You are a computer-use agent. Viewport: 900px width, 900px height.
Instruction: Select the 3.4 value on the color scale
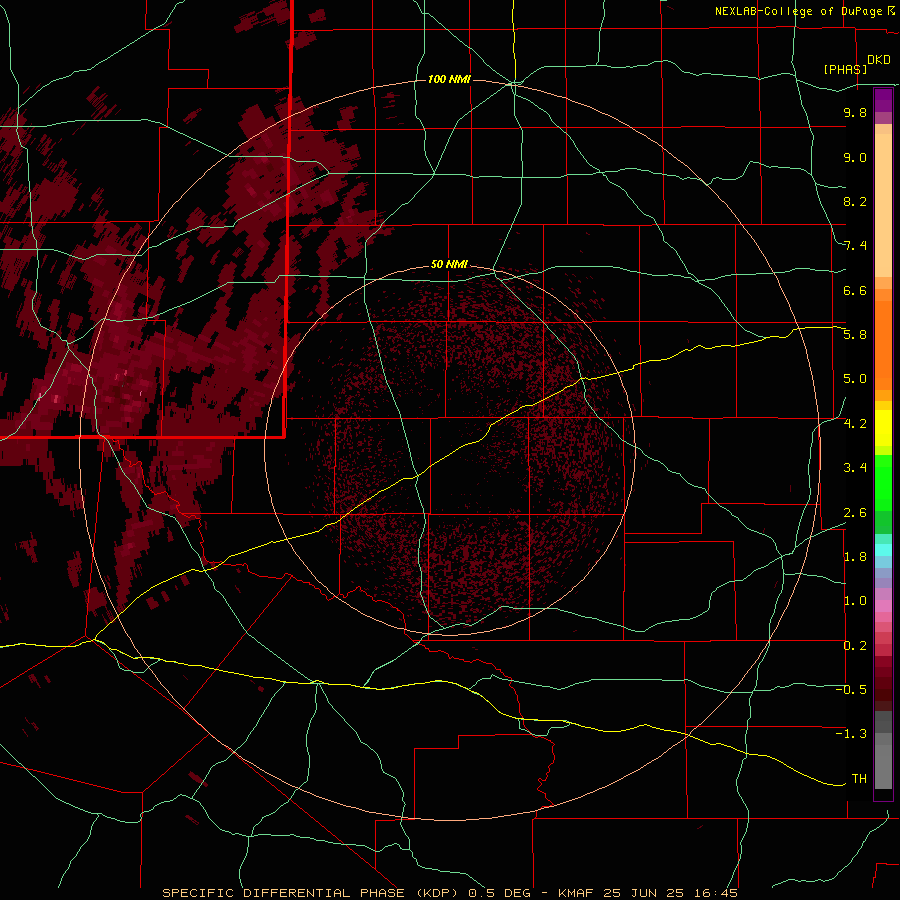click(855, 468)
